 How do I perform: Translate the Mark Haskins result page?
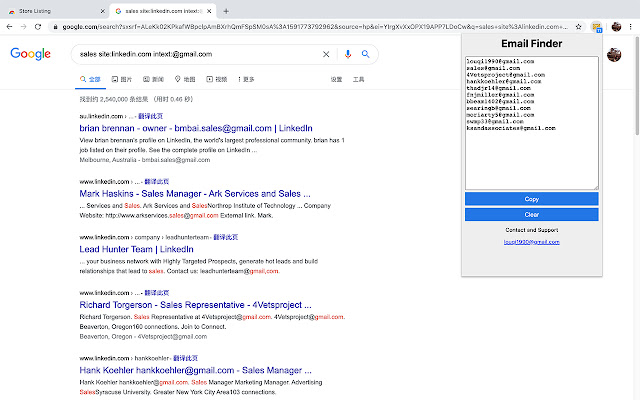tap(157, 182)
